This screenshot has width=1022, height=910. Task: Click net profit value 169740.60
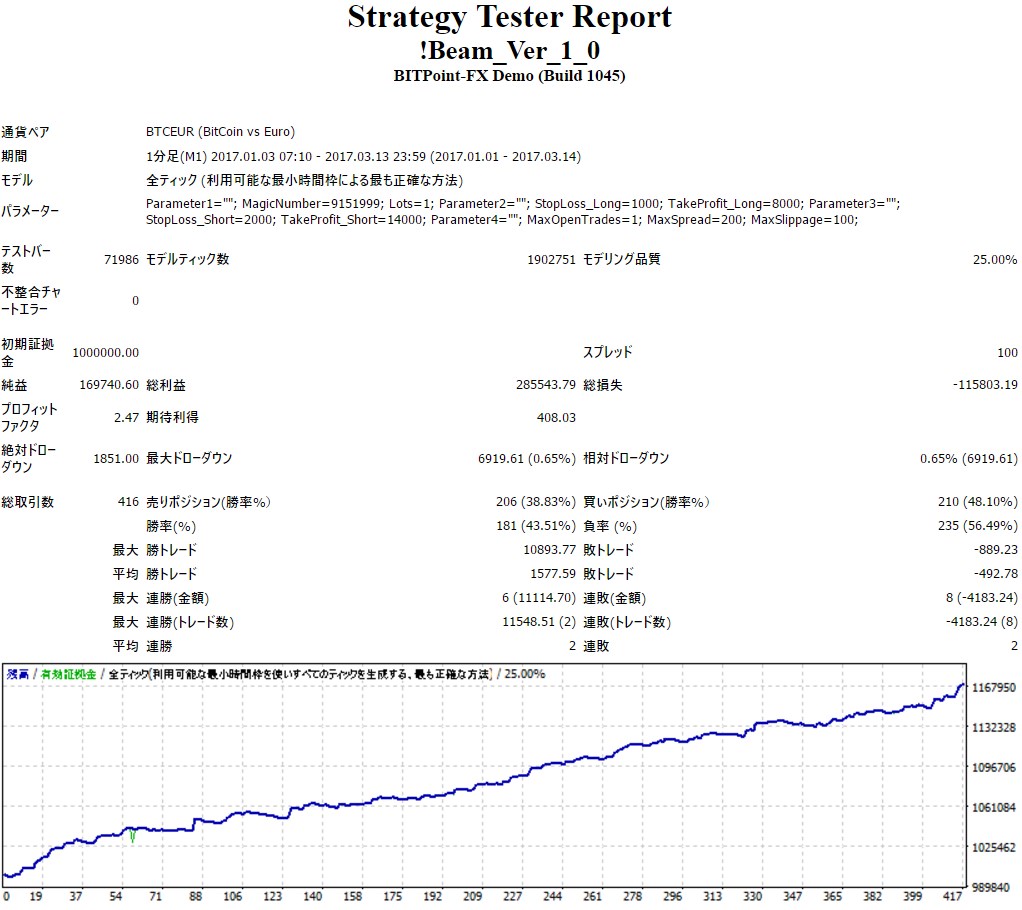pos(109,385)
